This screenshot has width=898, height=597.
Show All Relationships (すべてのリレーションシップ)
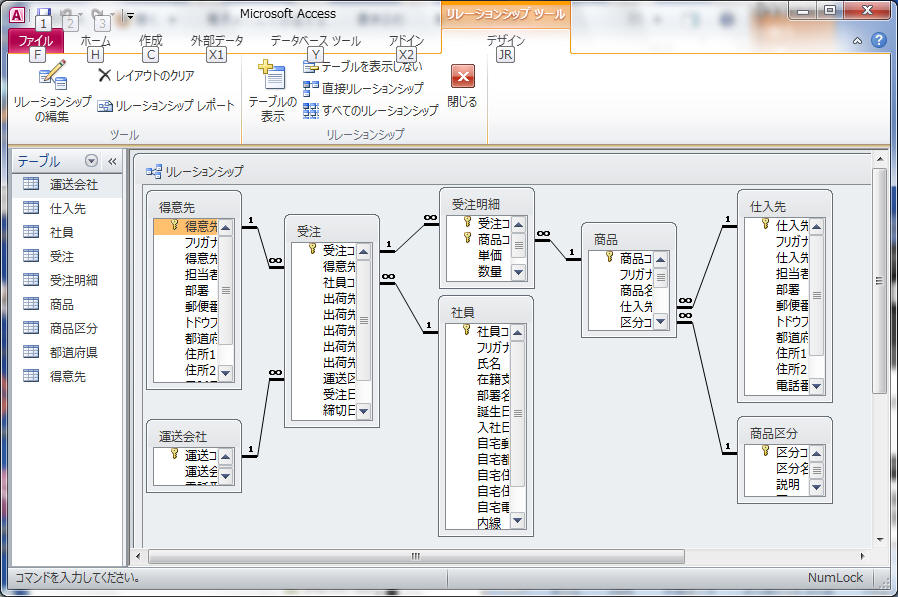click(x=371, y=110)
